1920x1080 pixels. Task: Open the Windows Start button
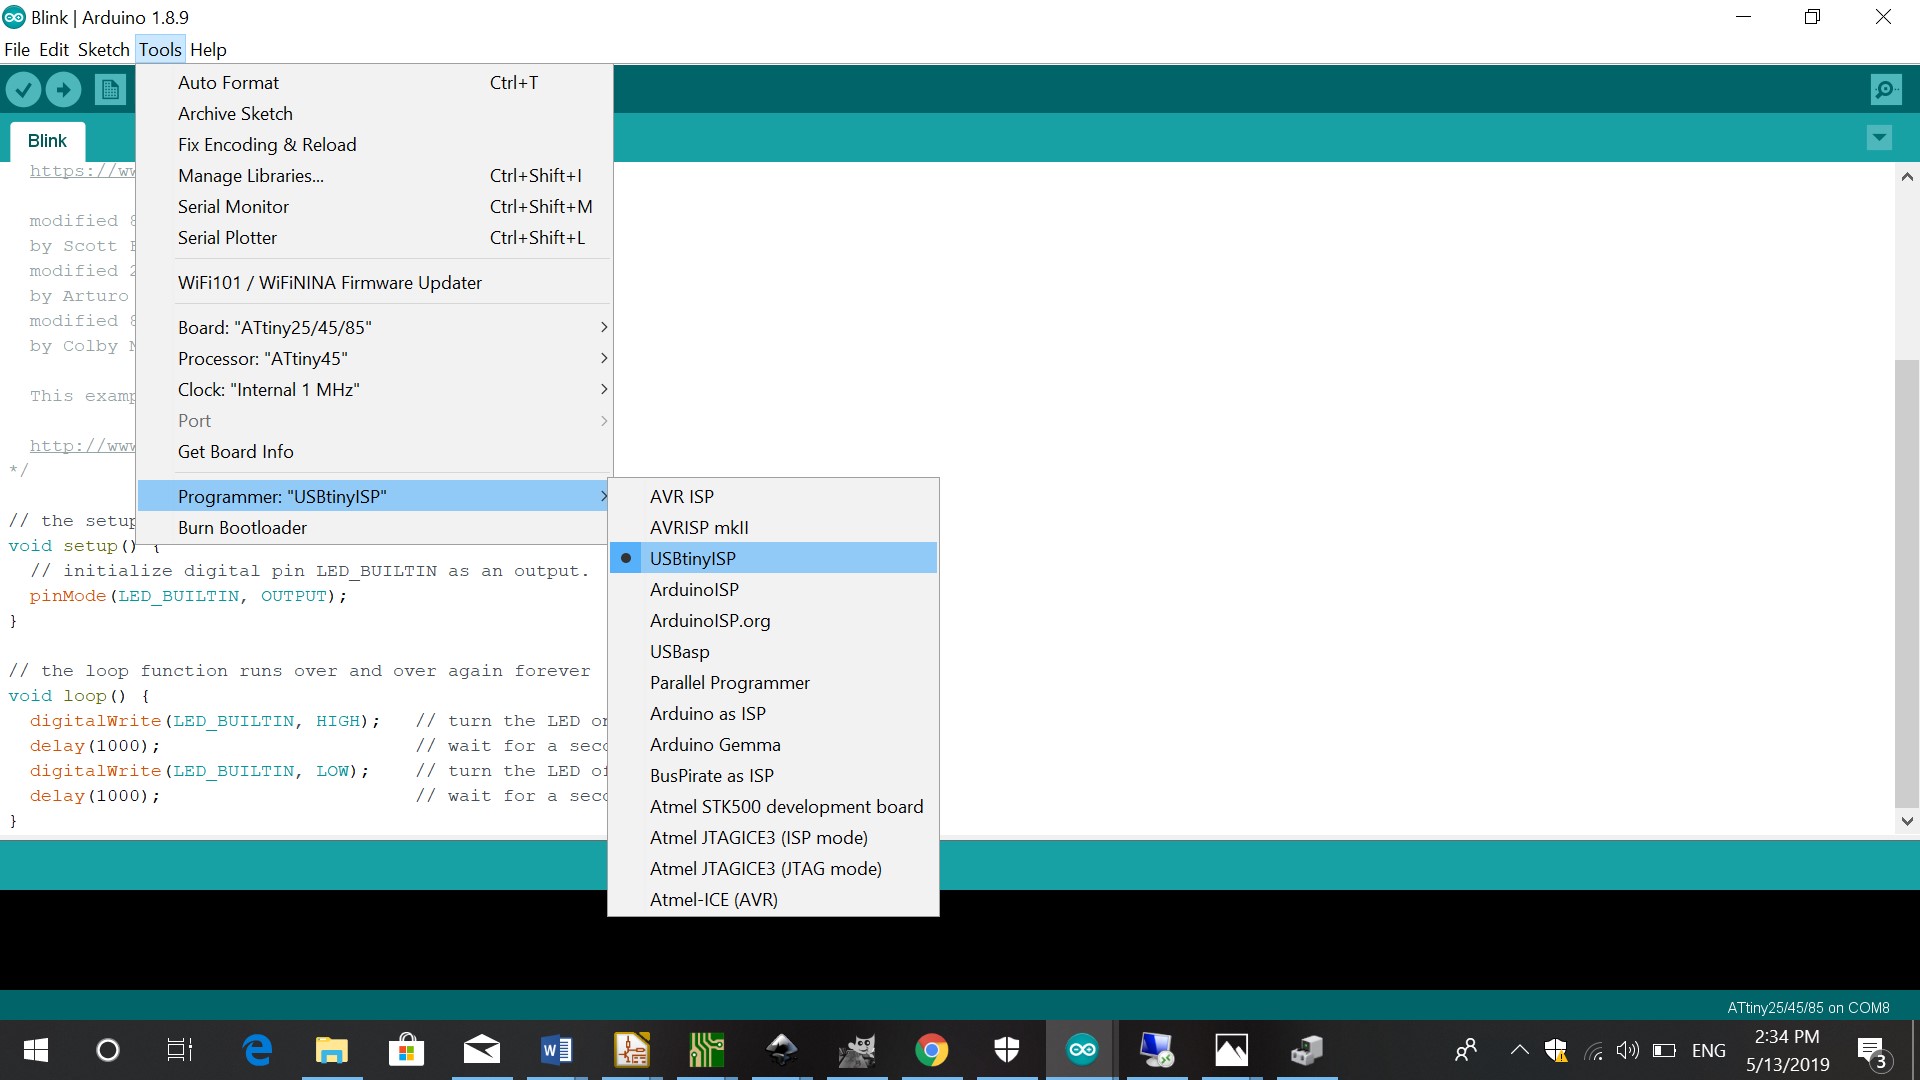tap(36, 1050)
